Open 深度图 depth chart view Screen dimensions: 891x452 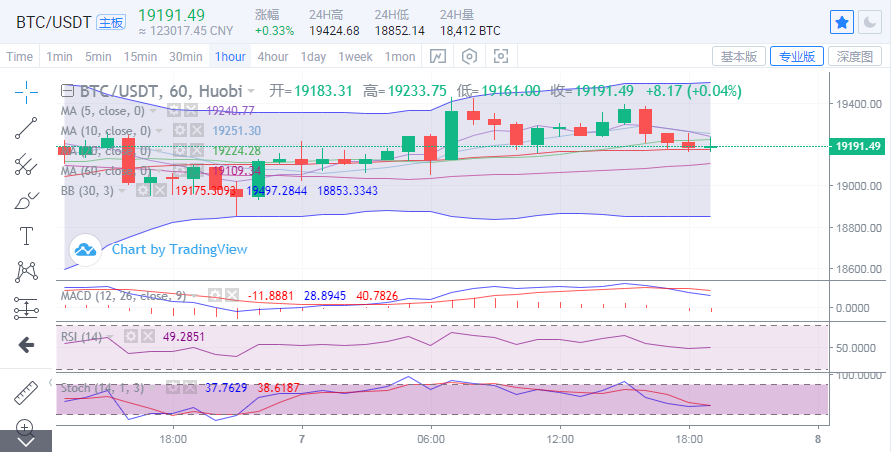pos(855,56)
